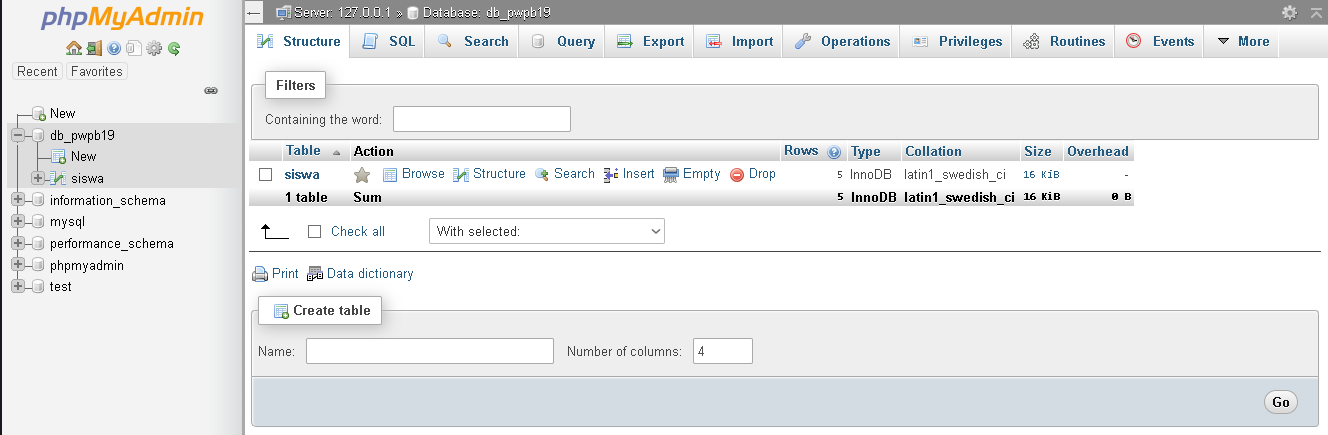Click the Print link below the table
The height and width of the screenshot is (435, 1328).
tap(275, 274)
